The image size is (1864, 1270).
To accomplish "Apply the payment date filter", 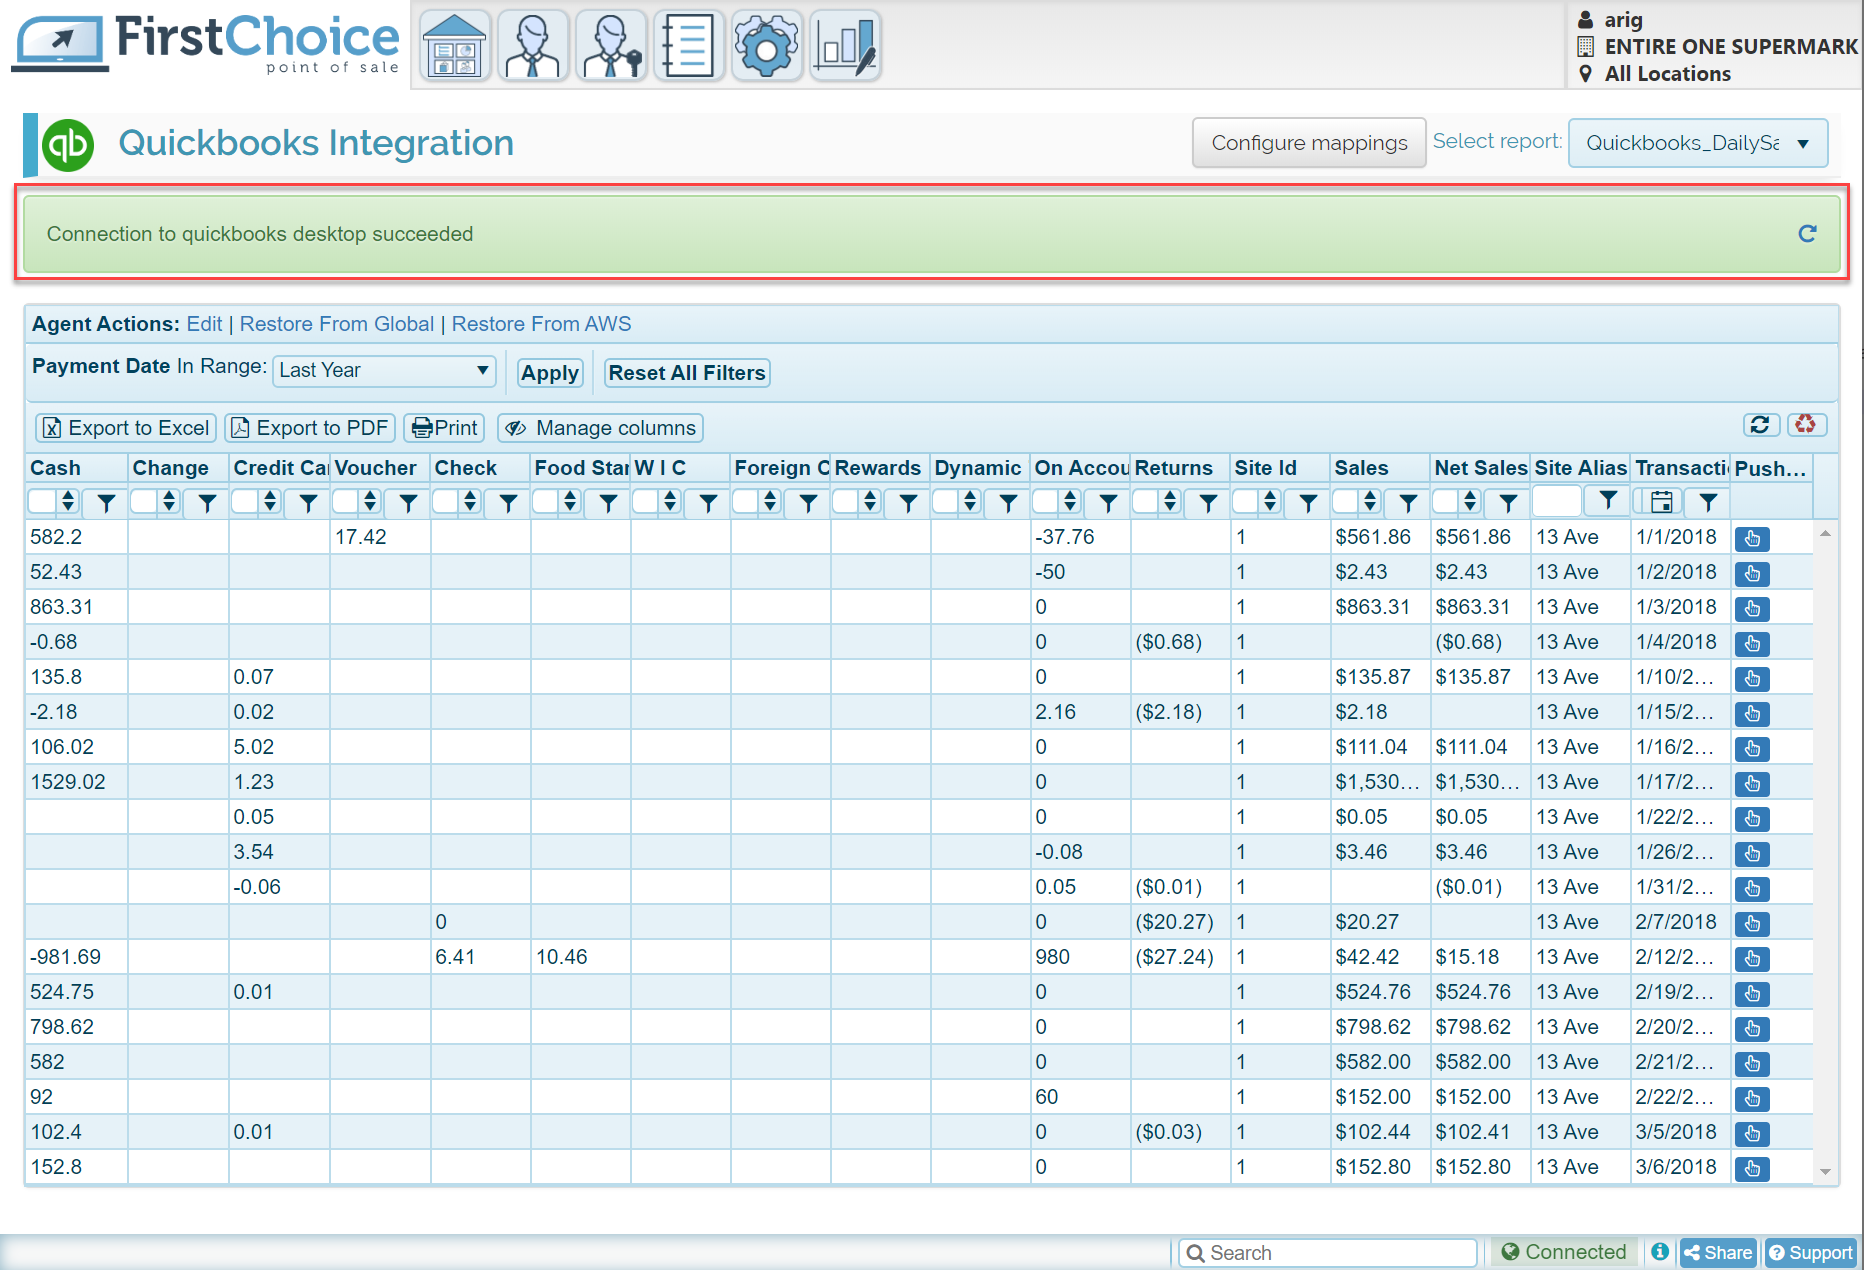I will pos(549,373).
